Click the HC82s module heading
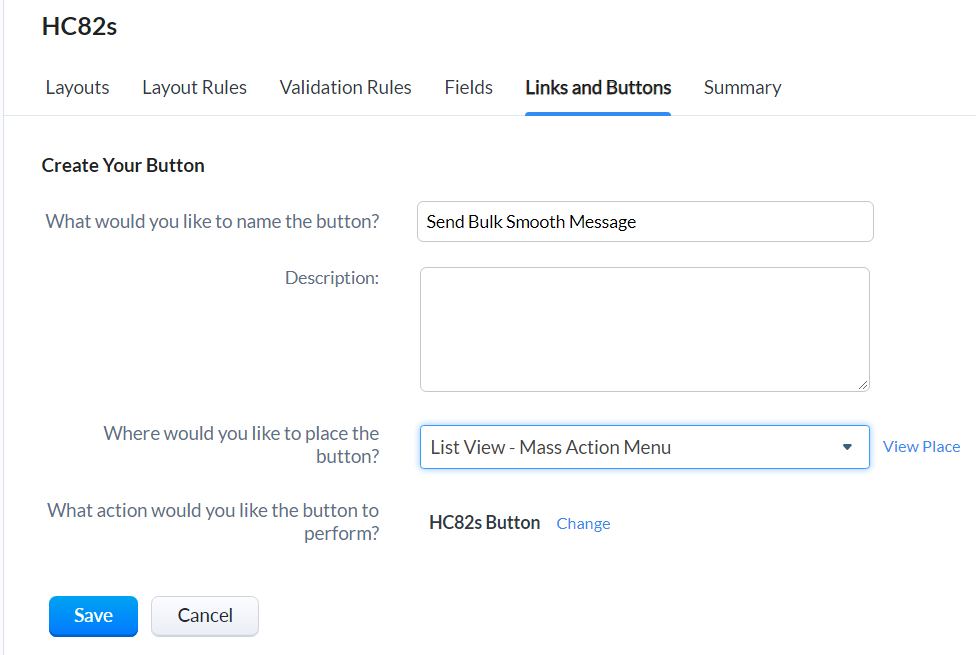The height and width of the screenshot is (655, 976). tap(79, 27)
